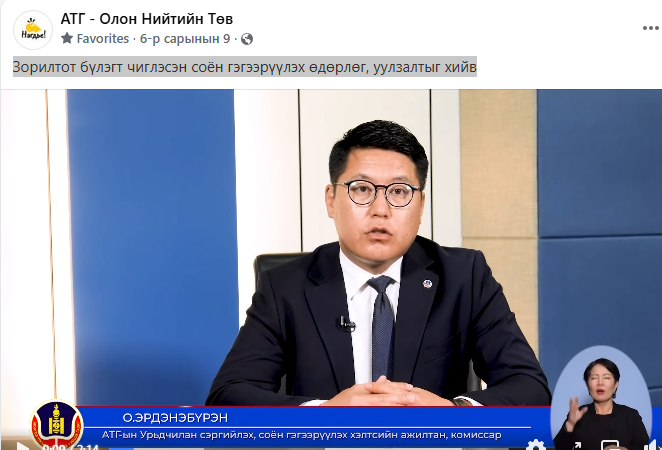Image resolution: width=662 pixels, height=450 pixels.
Task: Click the Favorites label under page name
Action: pos(103,39)
